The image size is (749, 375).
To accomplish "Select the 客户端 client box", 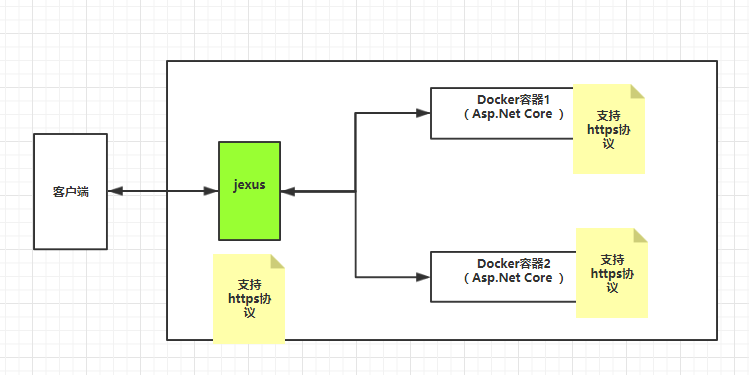I will click(70, 191).
